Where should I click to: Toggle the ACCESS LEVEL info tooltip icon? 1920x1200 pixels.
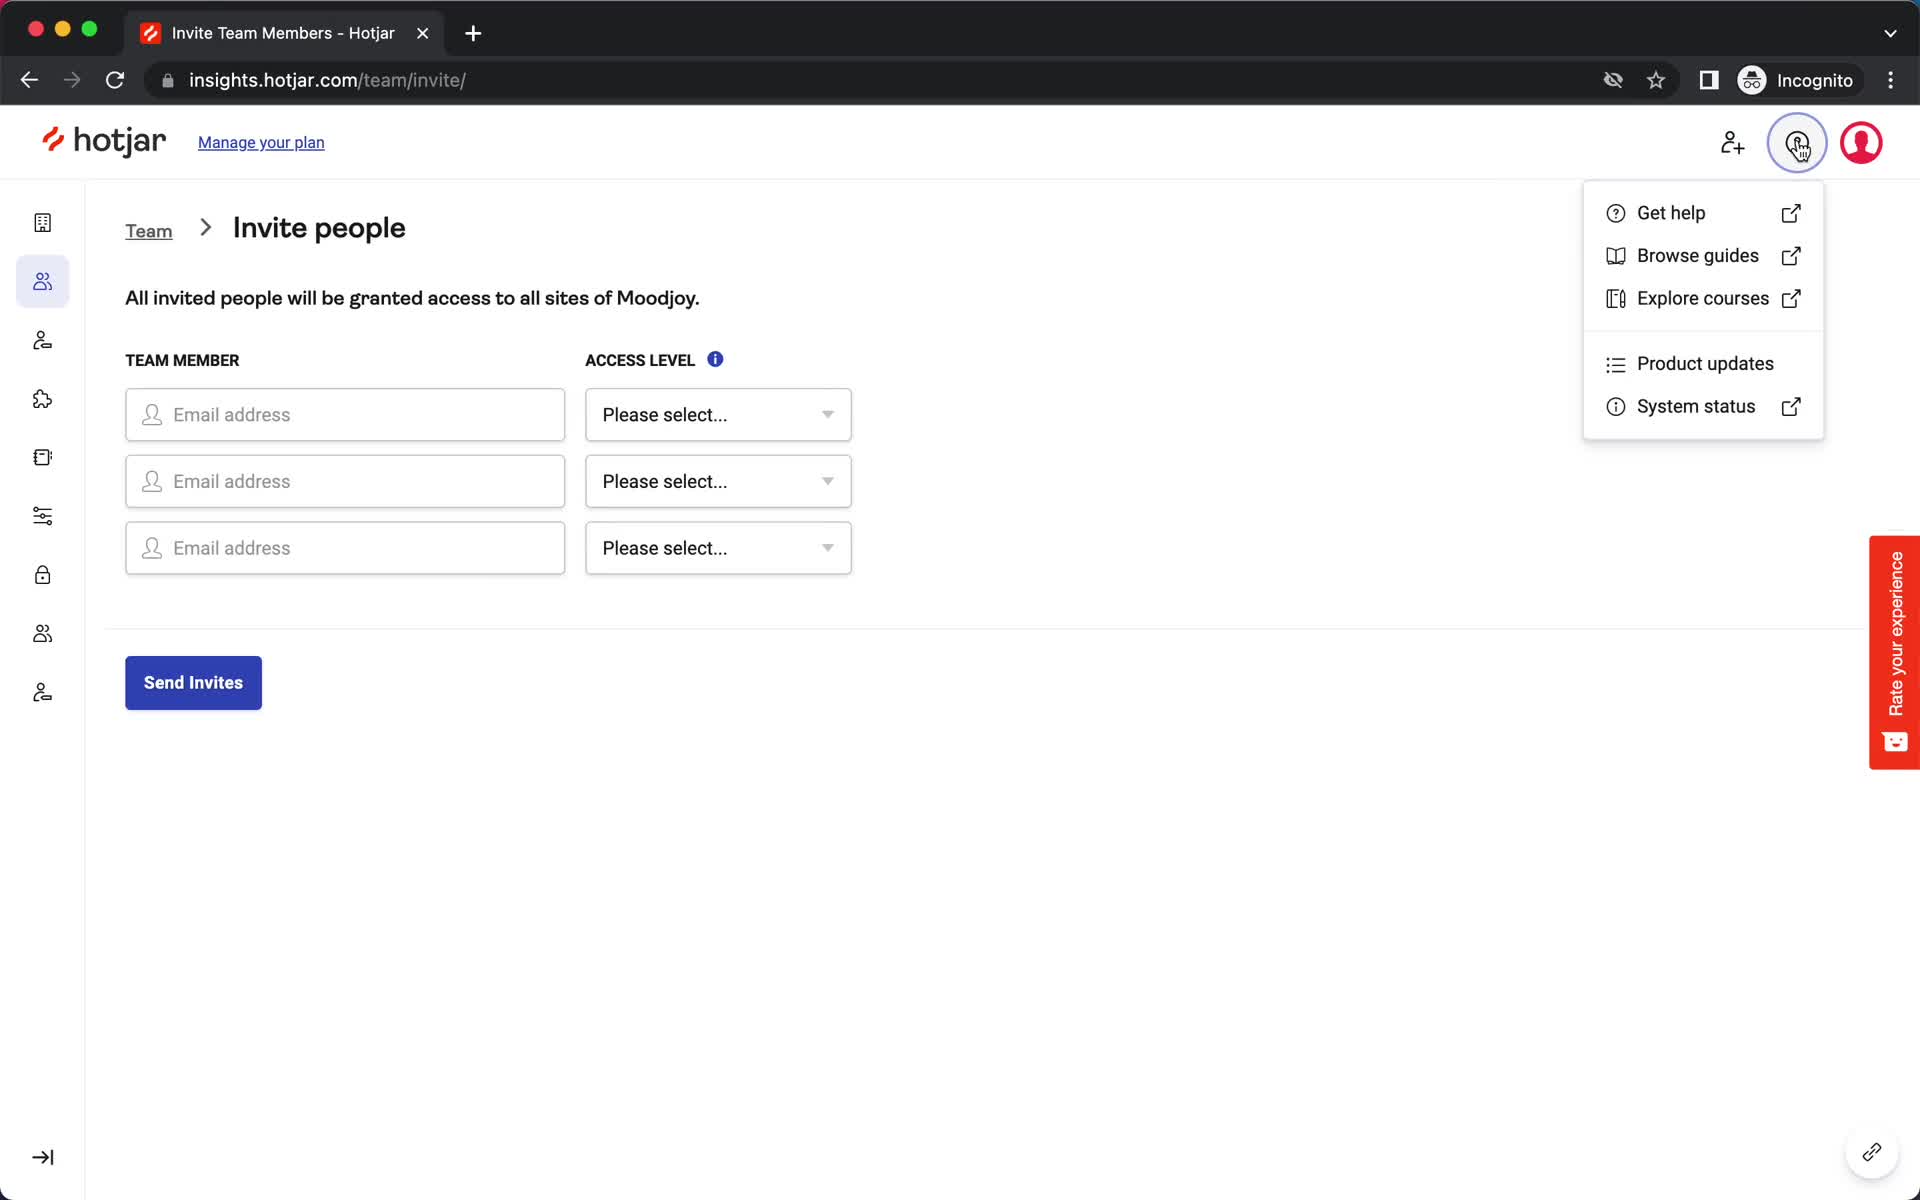(x=715, y=359)
